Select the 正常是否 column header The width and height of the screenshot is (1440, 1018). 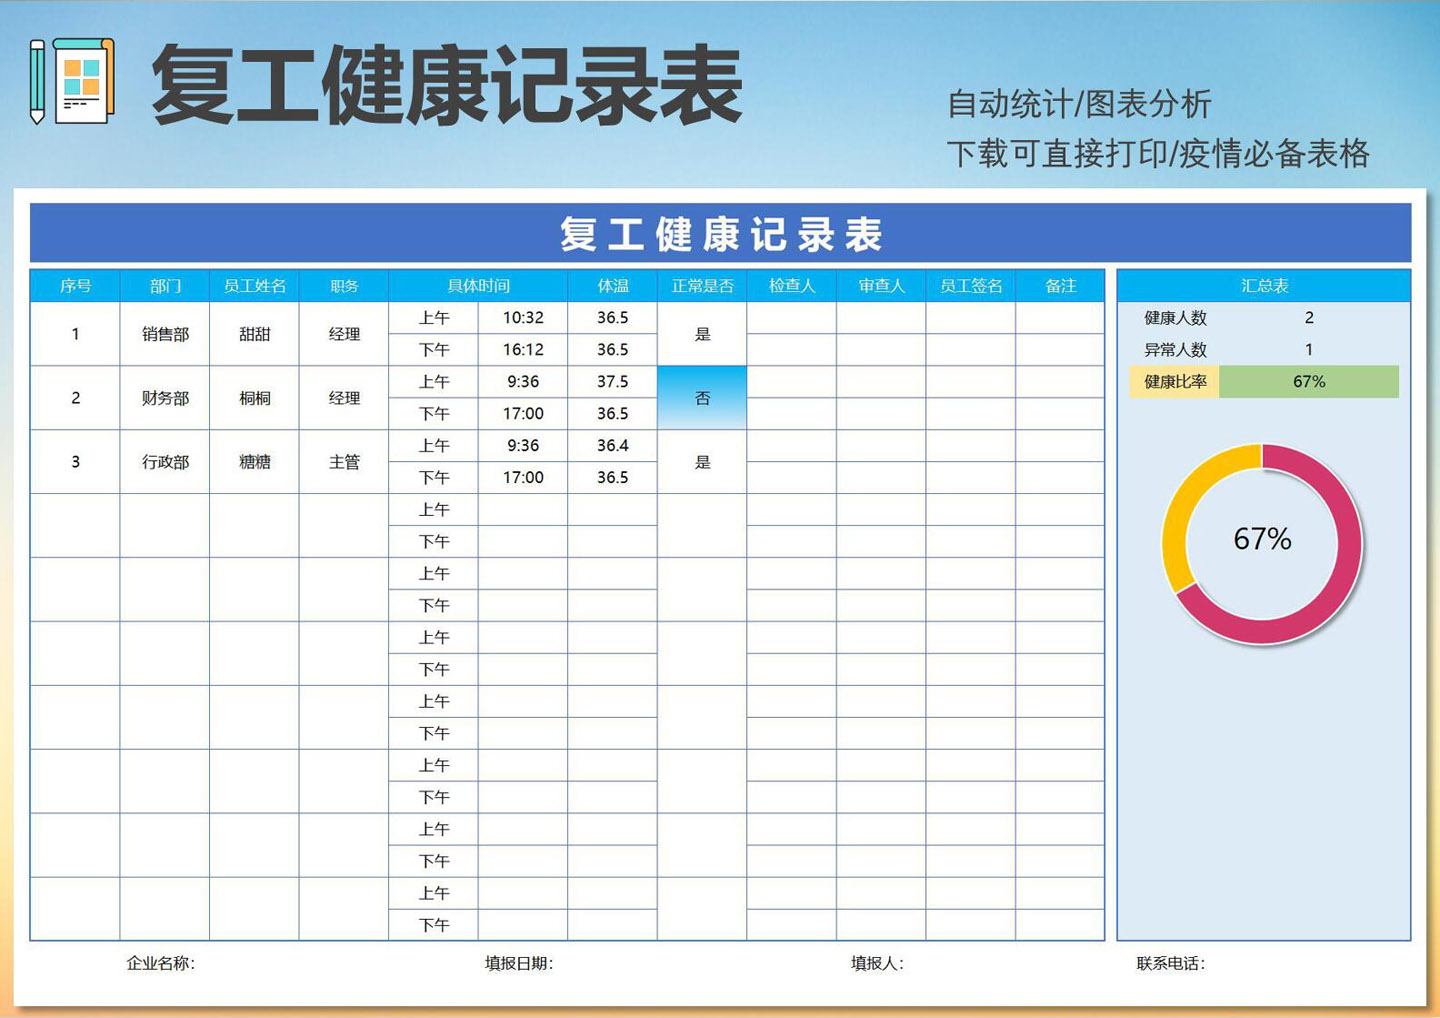[702, 285]
